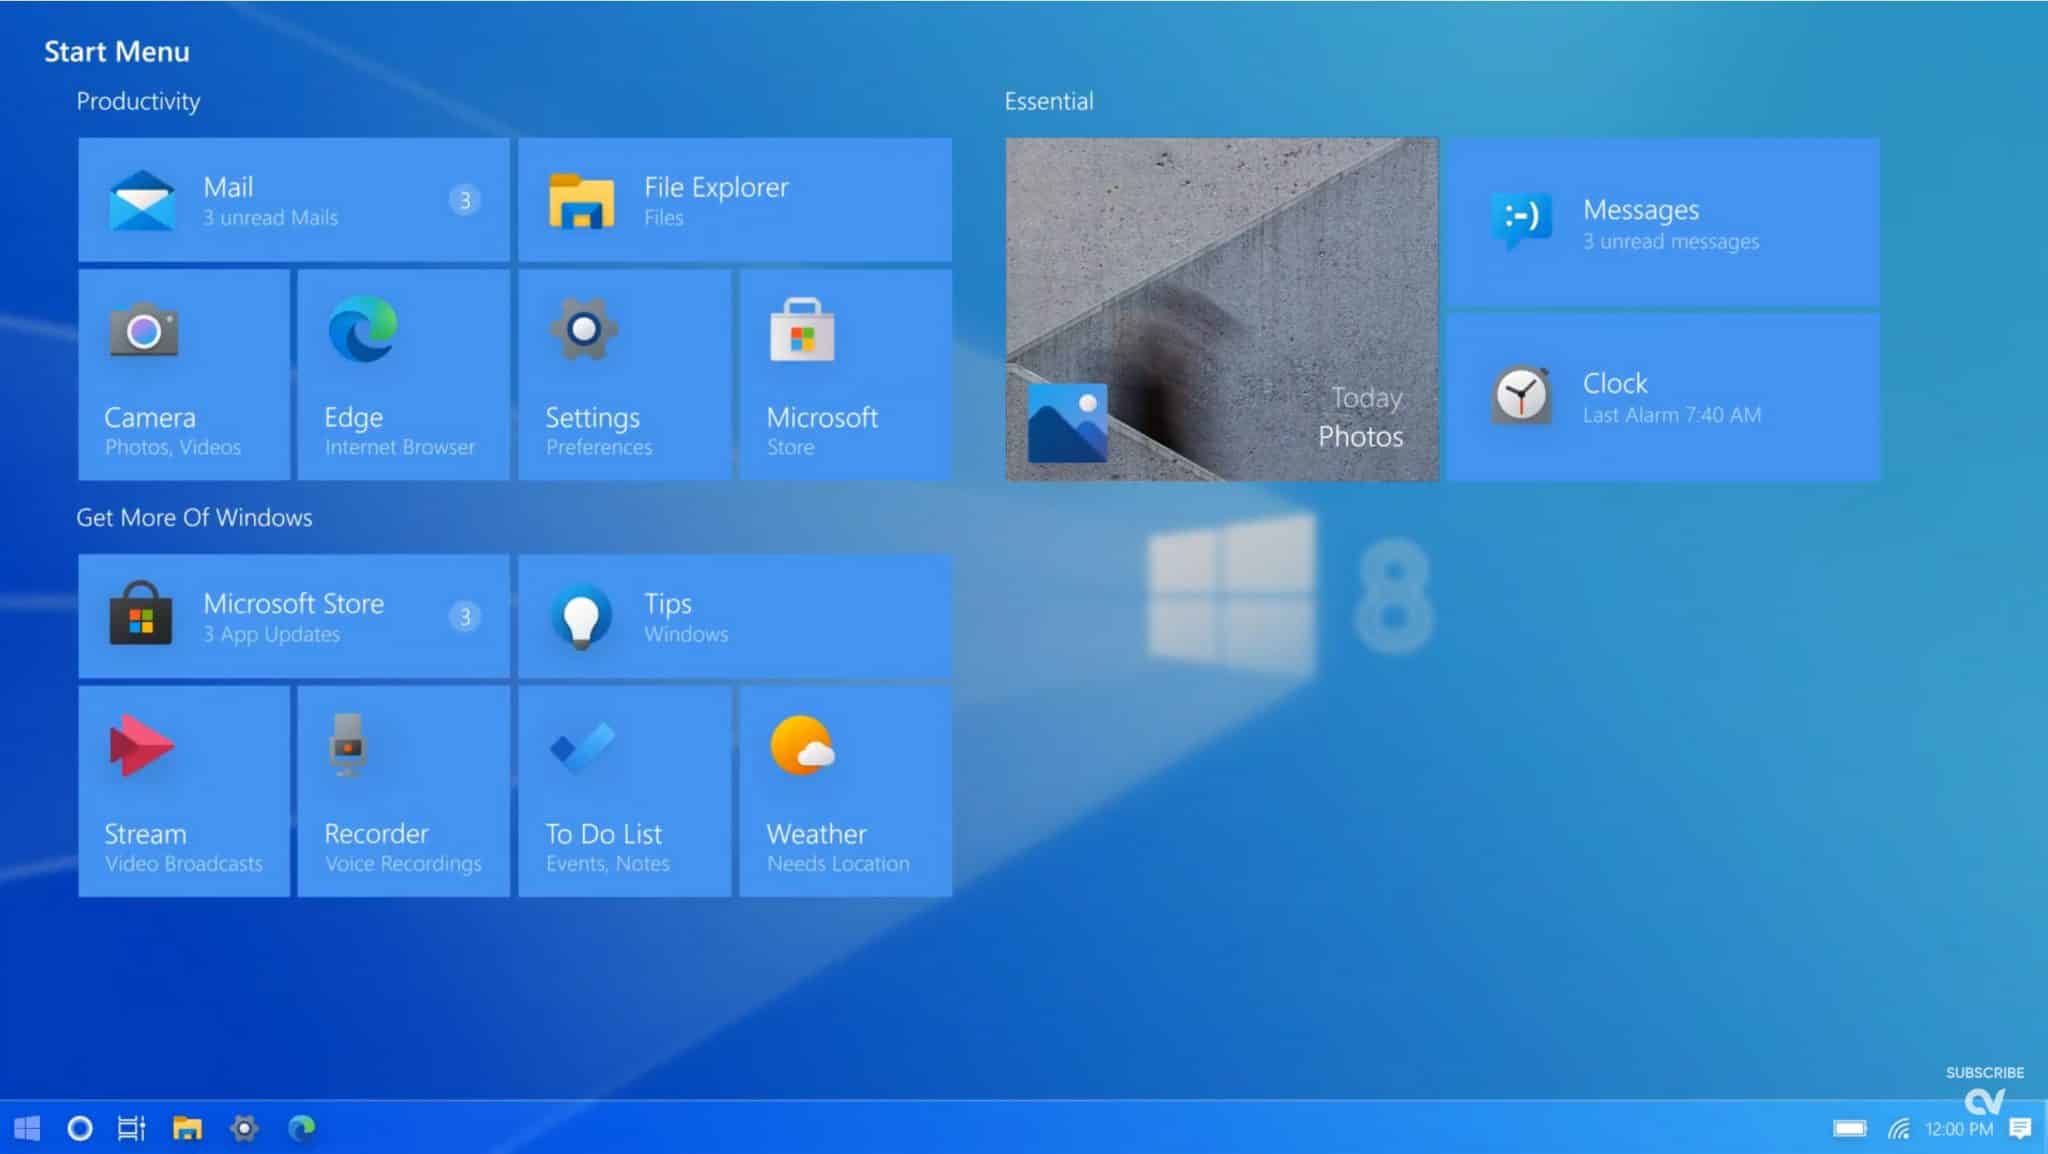Select the Get More Of Windows heading
This screenshot has width=2048, height=1154.
pos(194,517)
